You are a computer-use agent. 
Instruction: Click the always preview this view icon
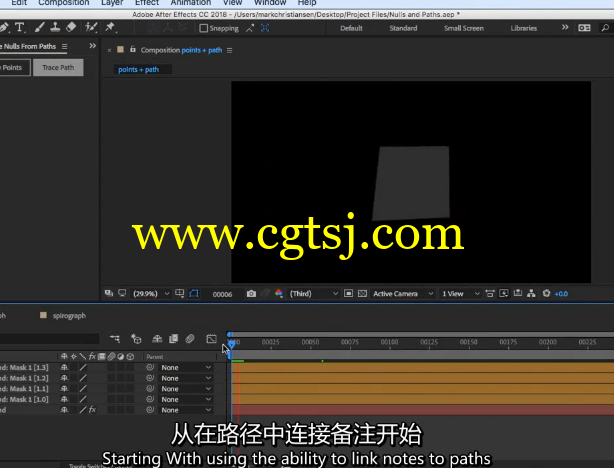(x=109, y=293)
